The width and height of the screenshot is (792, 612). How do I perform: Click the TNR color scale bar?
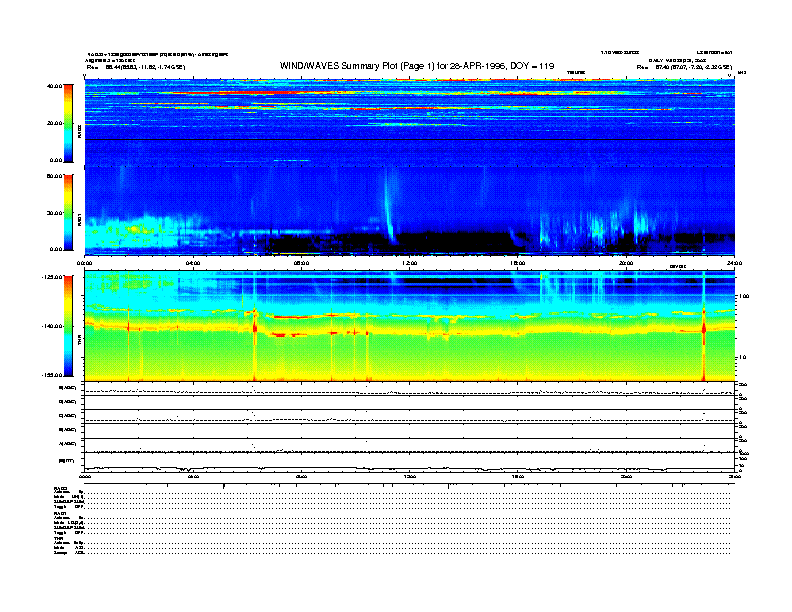click(x=68, y=326)
